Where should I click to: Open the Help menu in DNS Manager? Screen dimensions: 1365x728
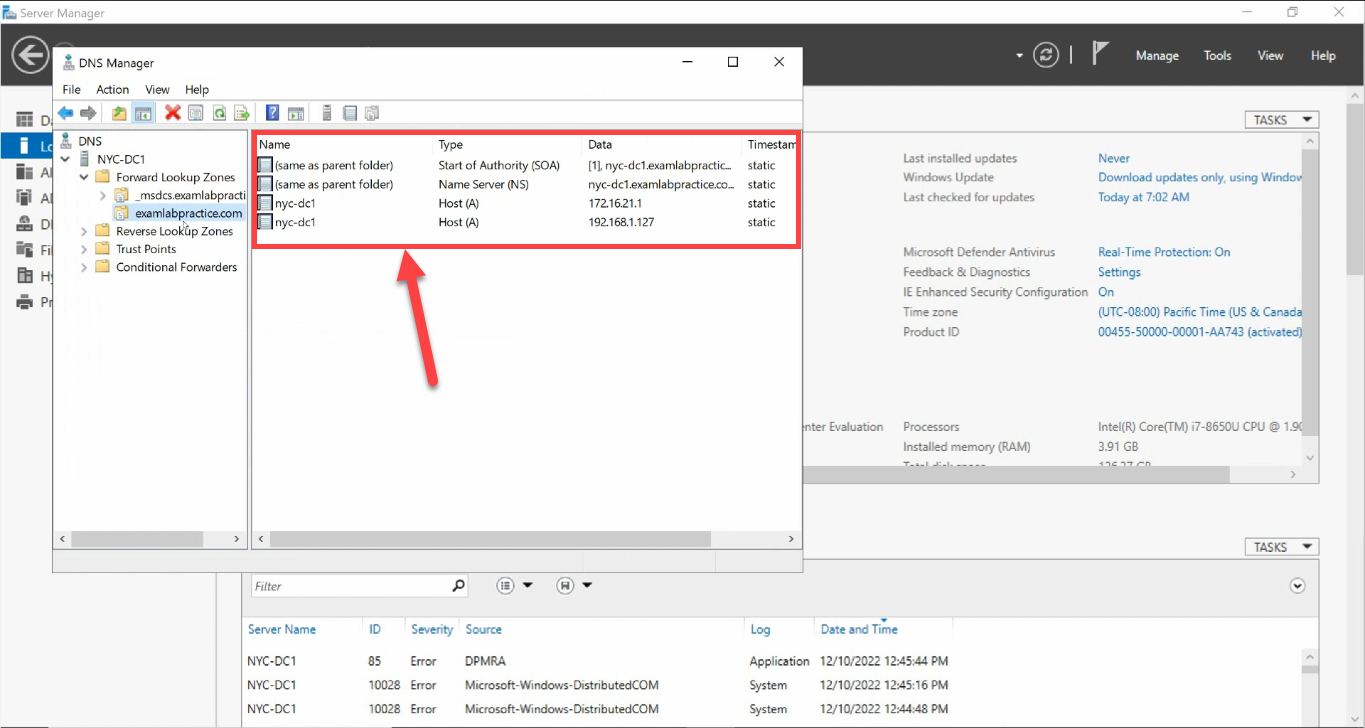(197, 90)
